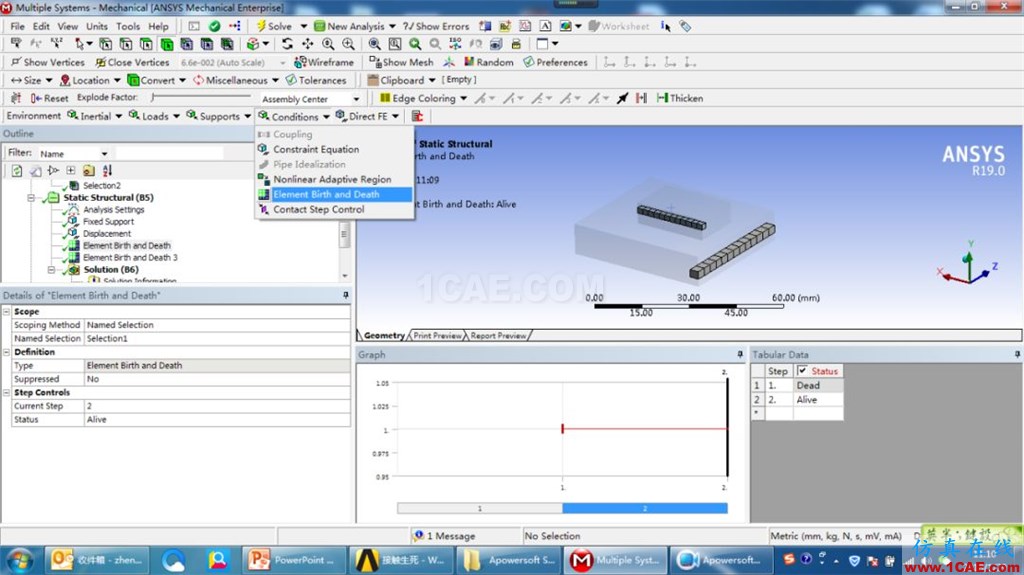Select Analysis Settings in outline
Viewport: 1024px width, 575px height.
click(x=114, y=210)
